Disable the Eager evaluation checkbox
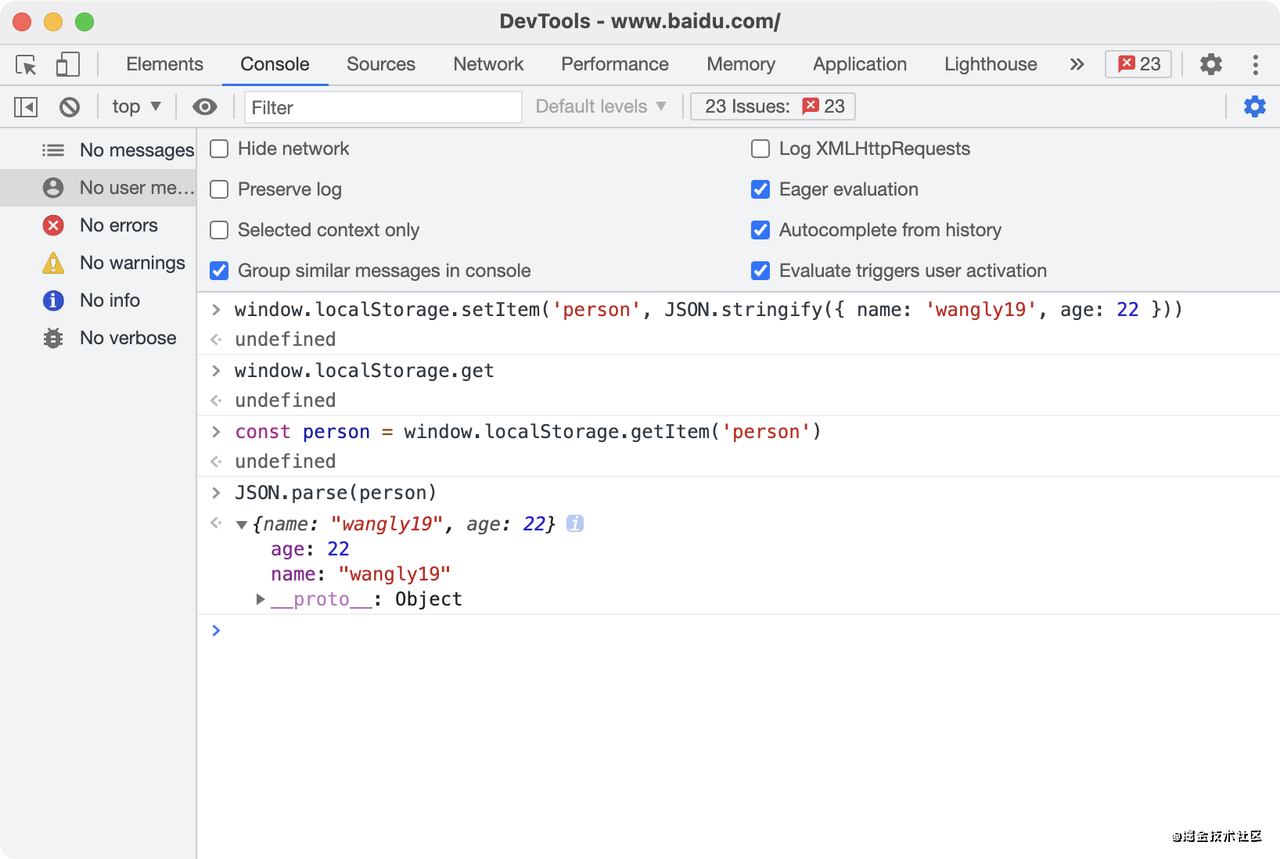The width and height of the screenshot is (1280, 859). [761, 190]
